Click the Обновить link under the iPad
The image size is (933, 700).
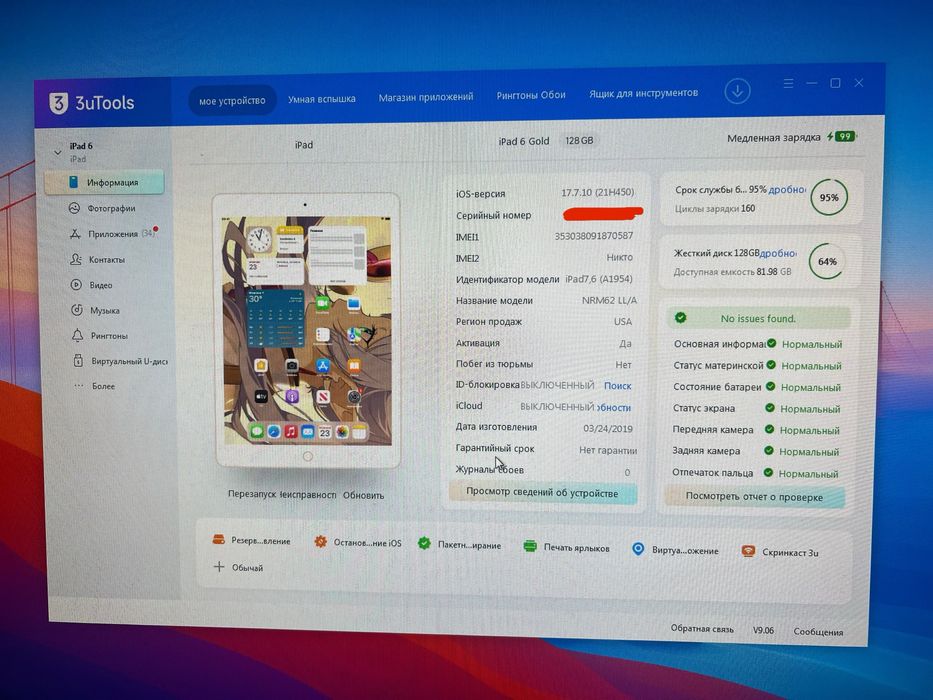point(364,495)
